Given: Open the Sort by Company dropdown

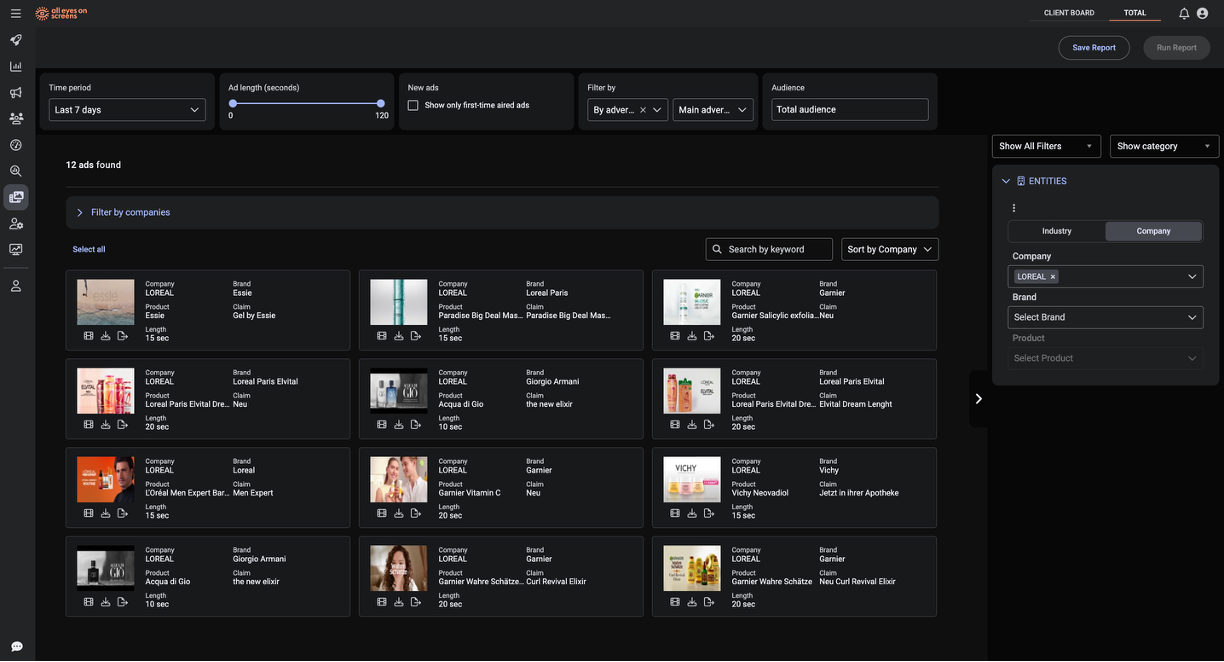Looking at the screenshot, I should pyautogui.click(x=890, y=249).
